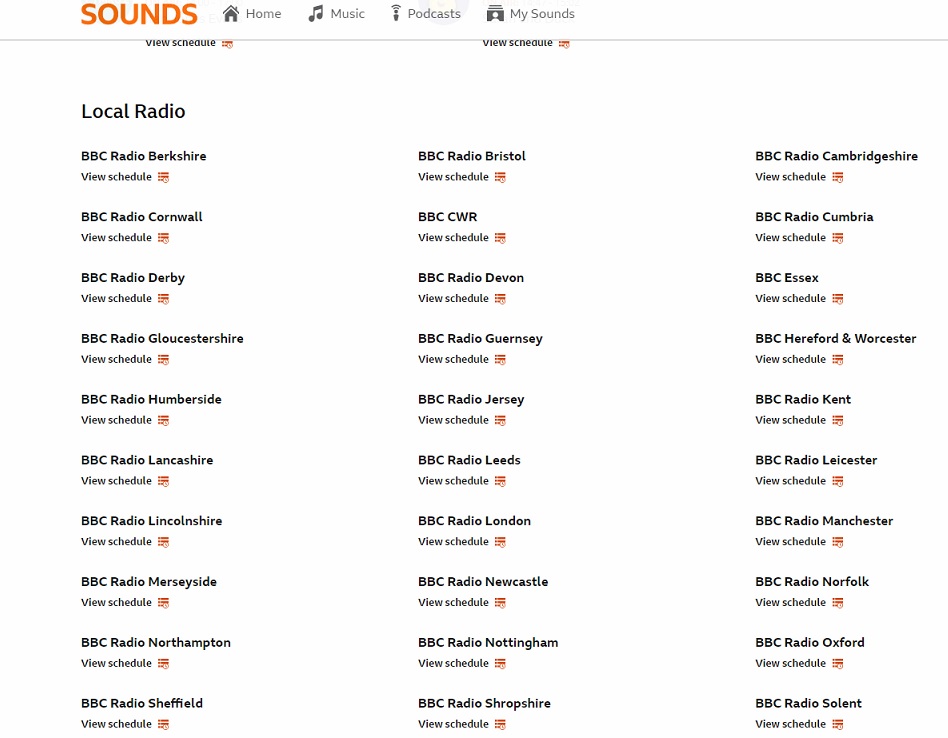
Task: Open the Podcasts nav item
Action: 425,13
